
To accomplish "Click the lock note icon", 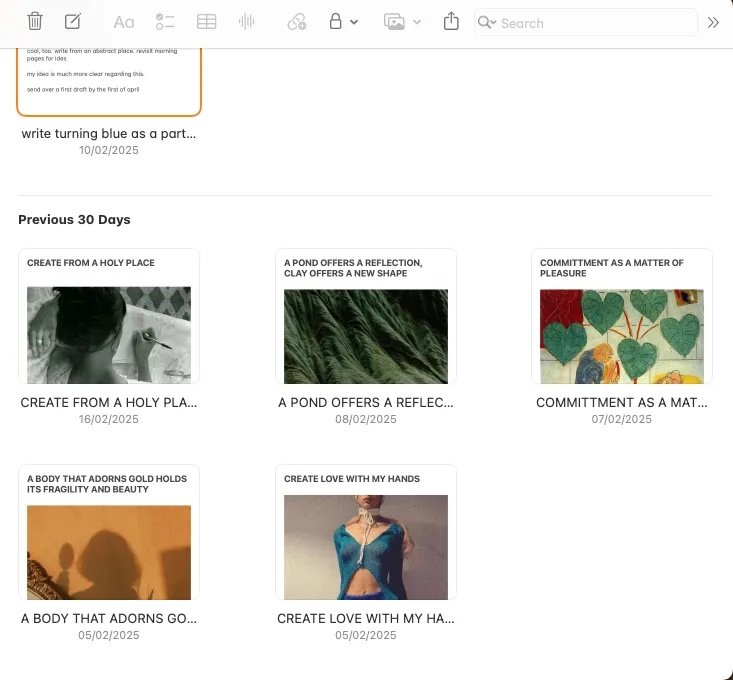I will pos(335,21).
